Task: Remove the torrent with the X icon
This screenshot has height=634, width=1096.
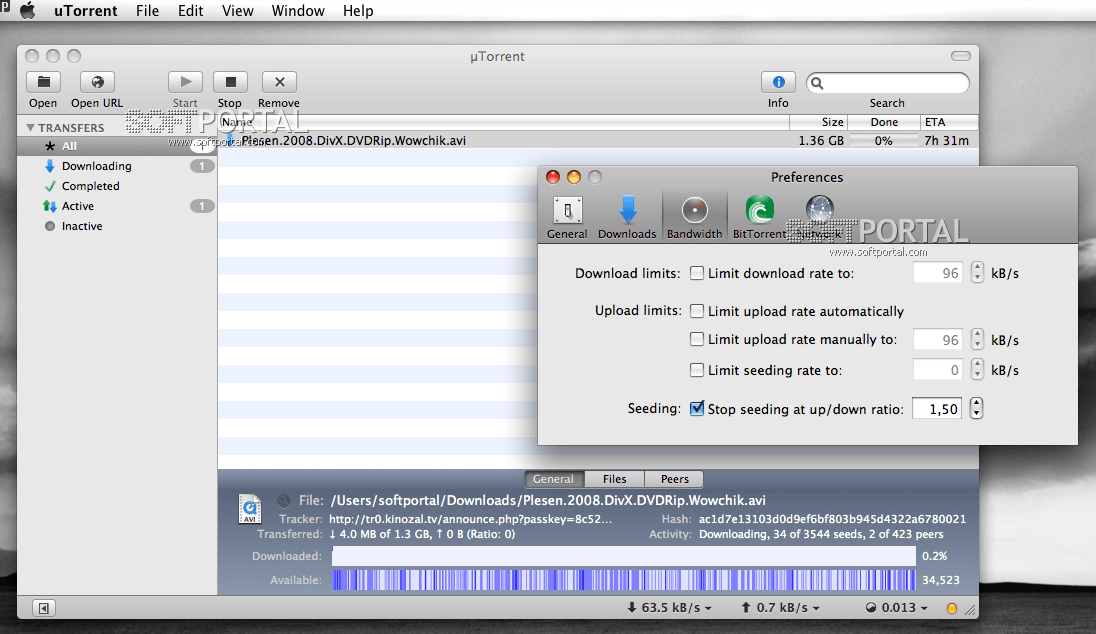Action: coord(279,82)
